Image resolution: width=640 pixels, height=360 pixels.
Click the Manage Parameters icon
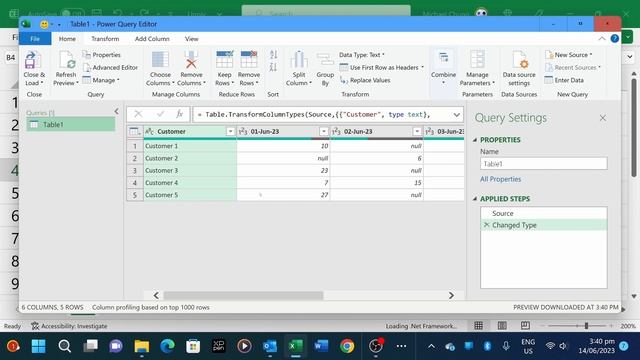tap(477, 60)
